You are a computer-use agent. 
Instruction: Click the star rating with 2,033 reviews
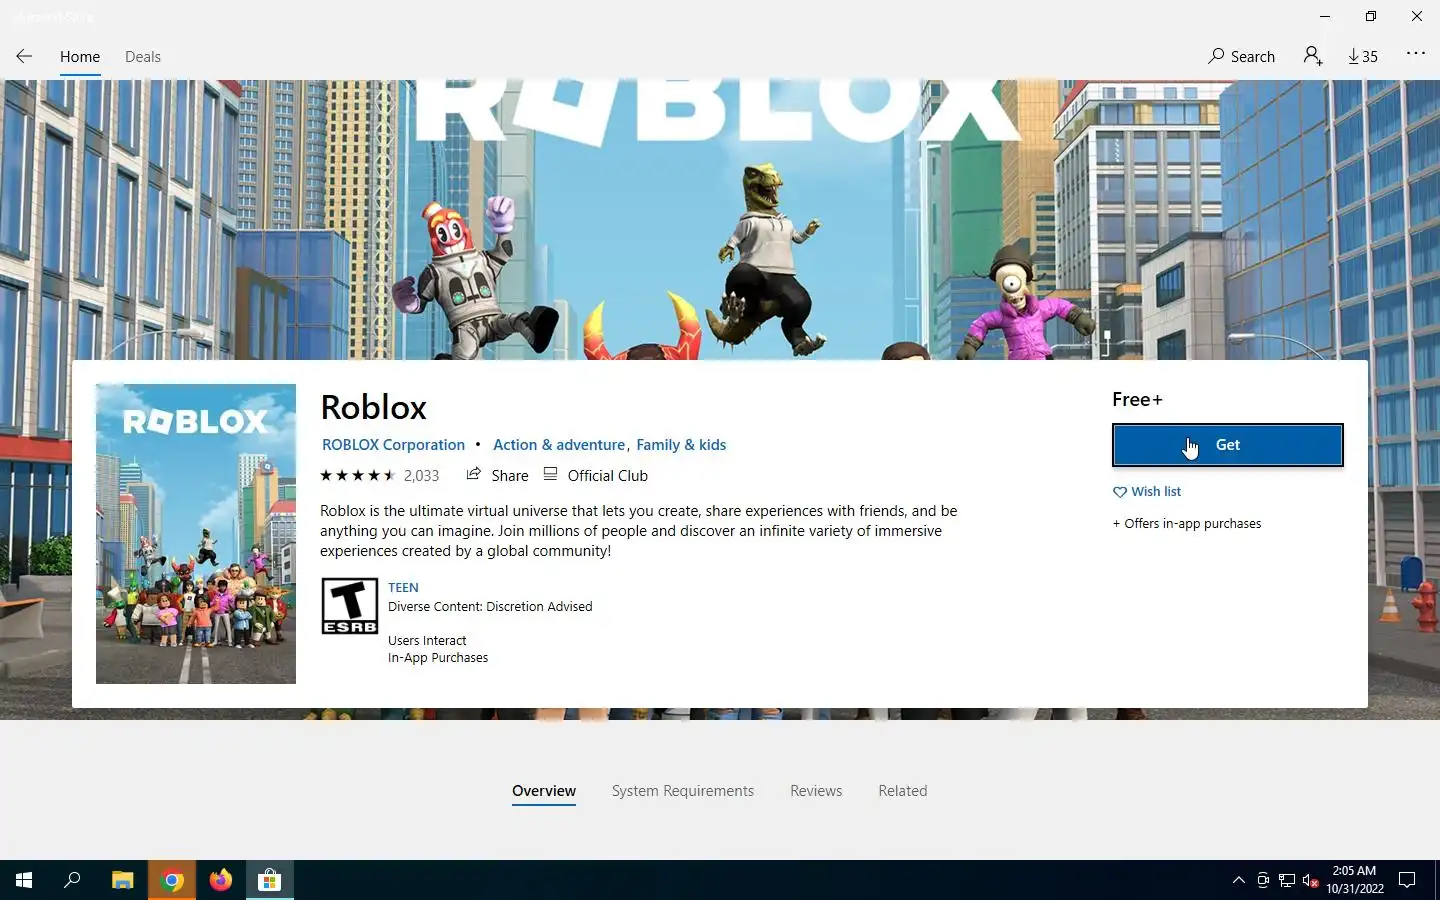pyautogui.click(x=379, y=476)
